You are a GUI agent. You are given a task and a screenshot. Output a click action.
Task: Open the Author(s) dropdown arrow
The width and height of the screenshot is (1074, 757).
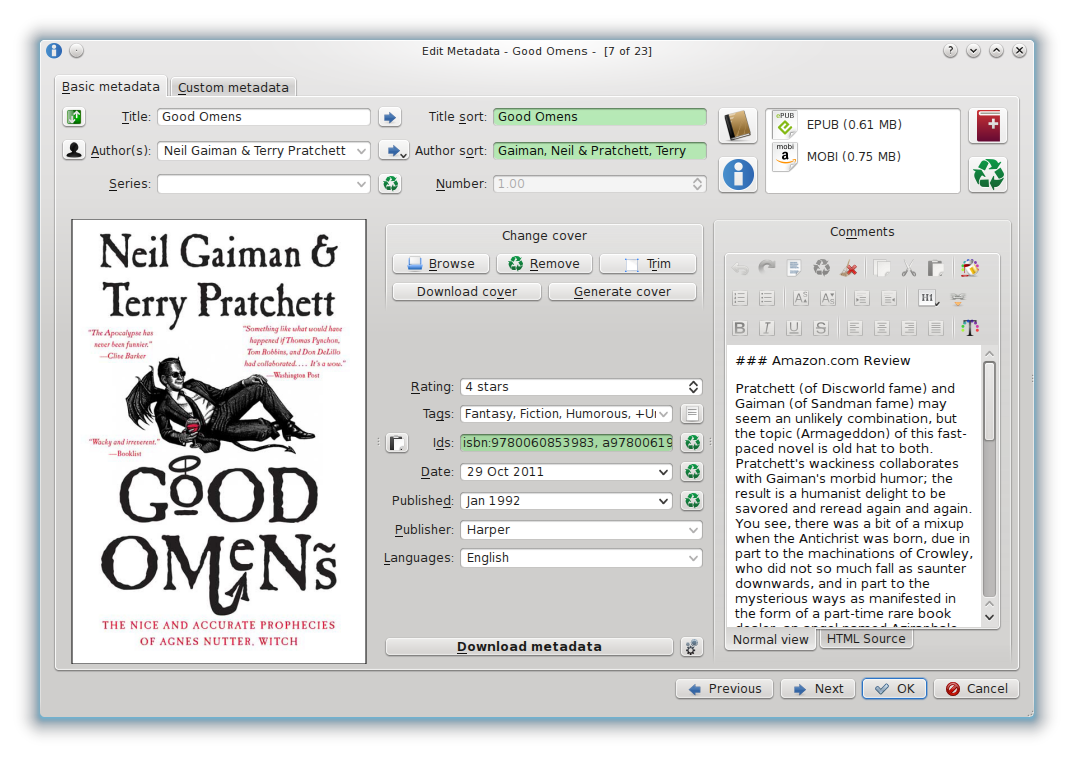click(x=361, y=151)
